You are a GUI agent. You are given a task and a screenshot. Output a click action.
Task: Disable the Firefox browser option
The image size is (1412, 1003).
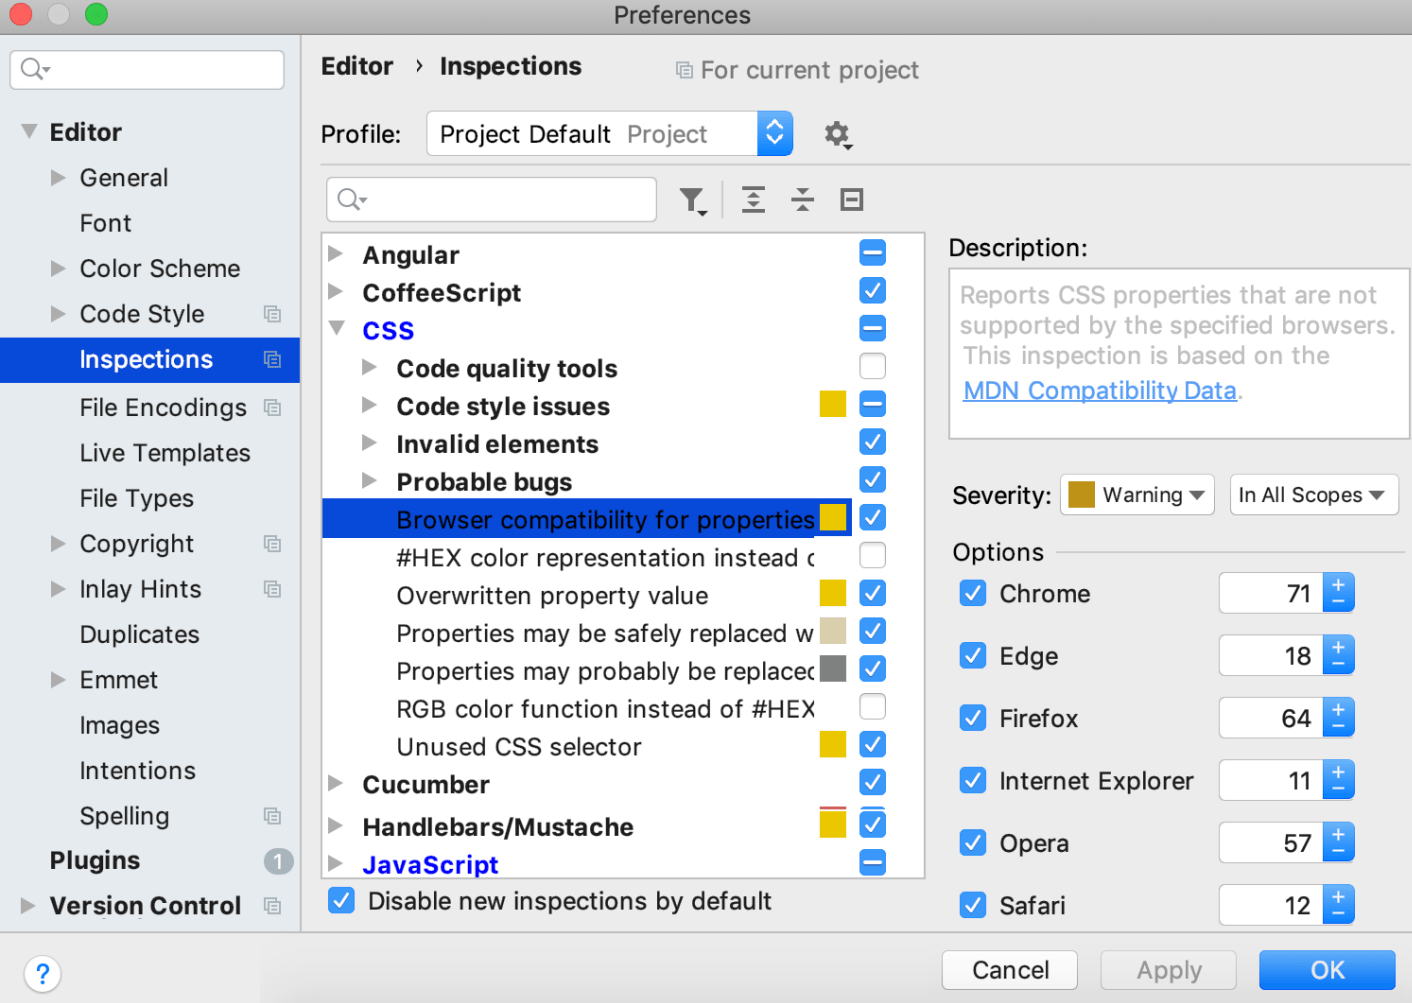coord(972,717)
